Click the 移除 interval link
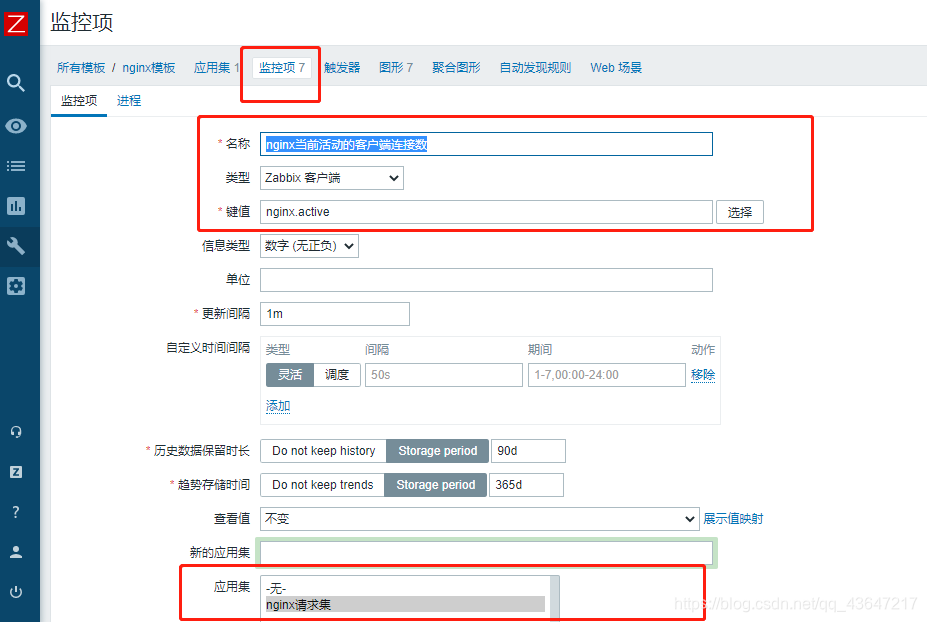 click(703, 375)
